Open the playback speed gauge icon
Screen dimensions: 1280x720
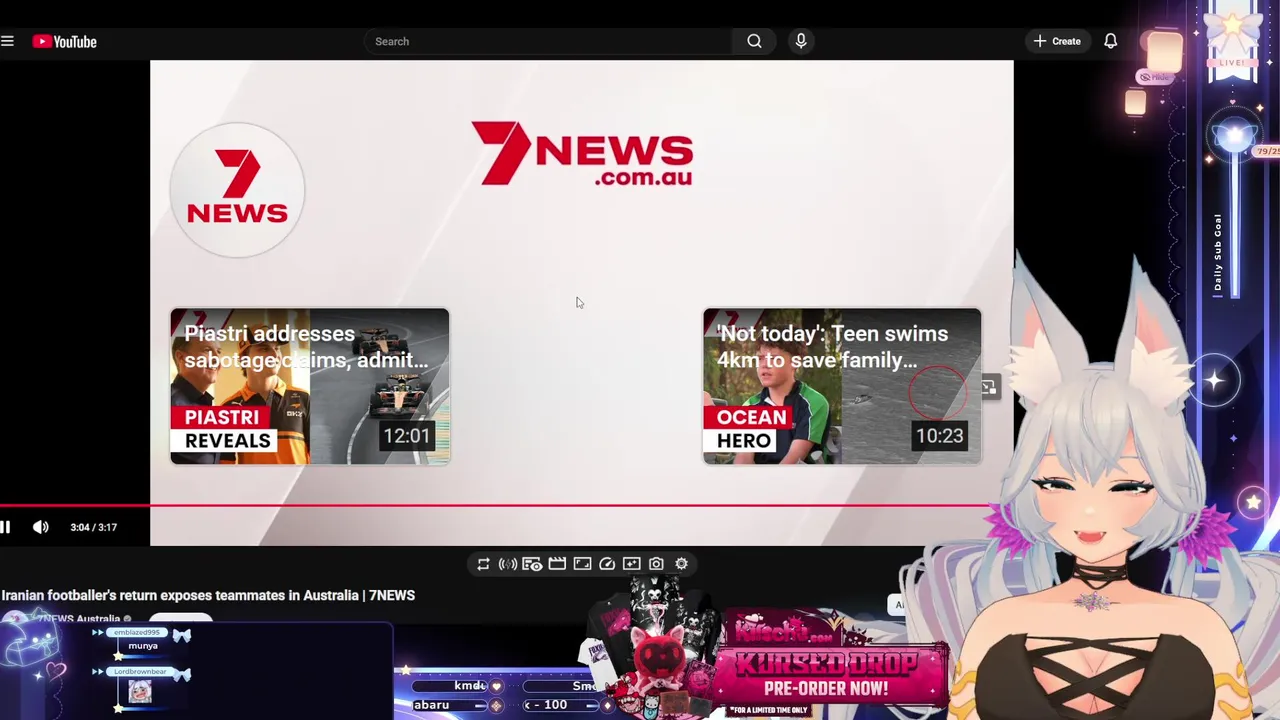tap(607, 564)
